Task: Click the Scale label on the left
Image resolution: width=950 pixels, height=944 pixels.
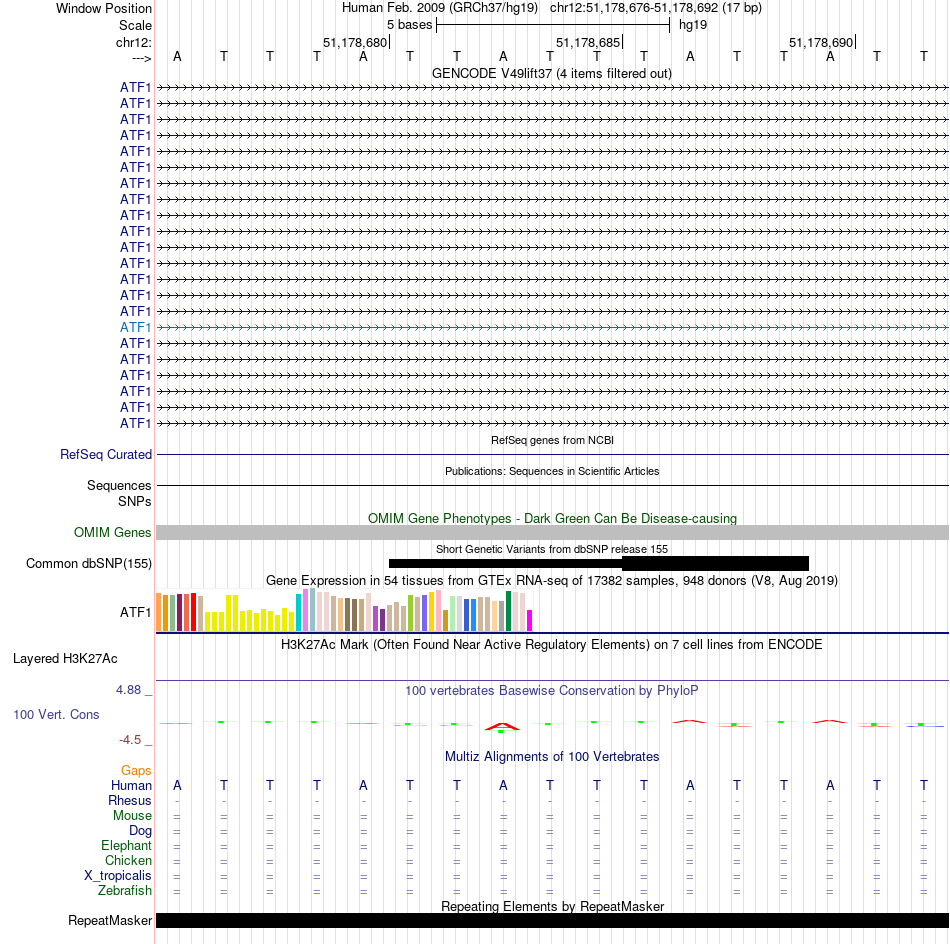Action: pyautogui.click(x=135, y=25)
